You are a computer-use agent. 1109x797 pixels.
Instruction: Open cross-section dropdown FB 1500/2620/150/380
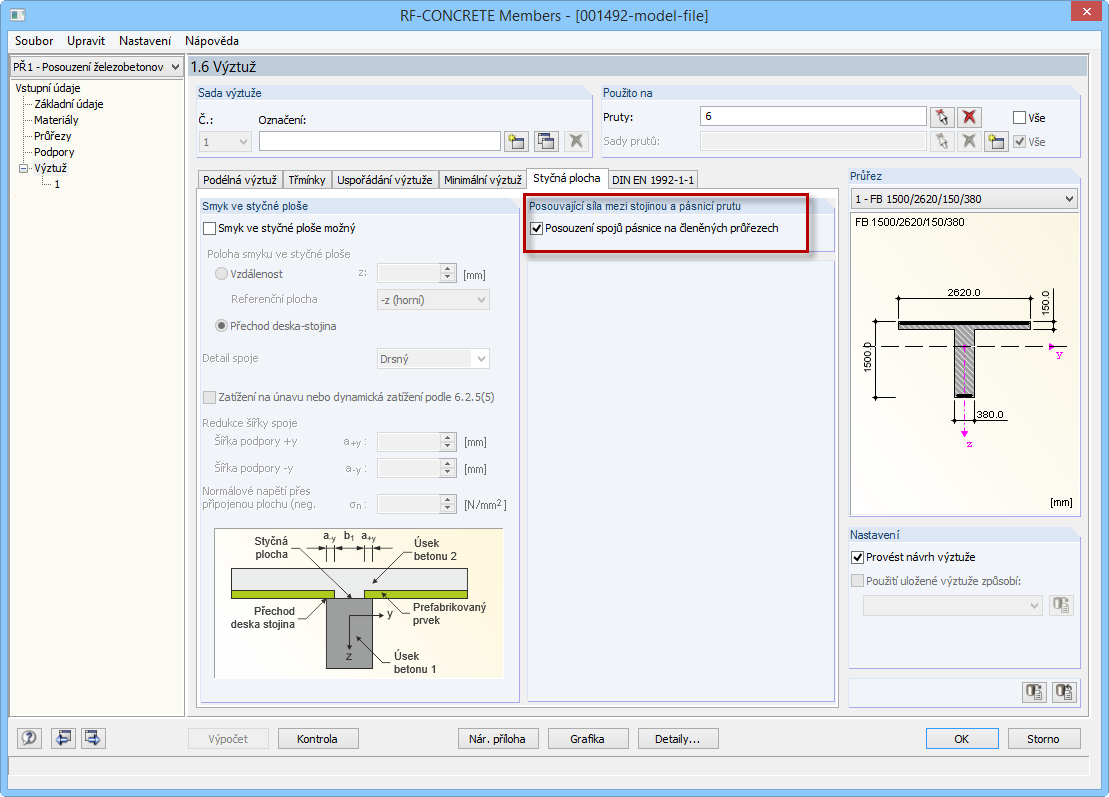(964, 199)
